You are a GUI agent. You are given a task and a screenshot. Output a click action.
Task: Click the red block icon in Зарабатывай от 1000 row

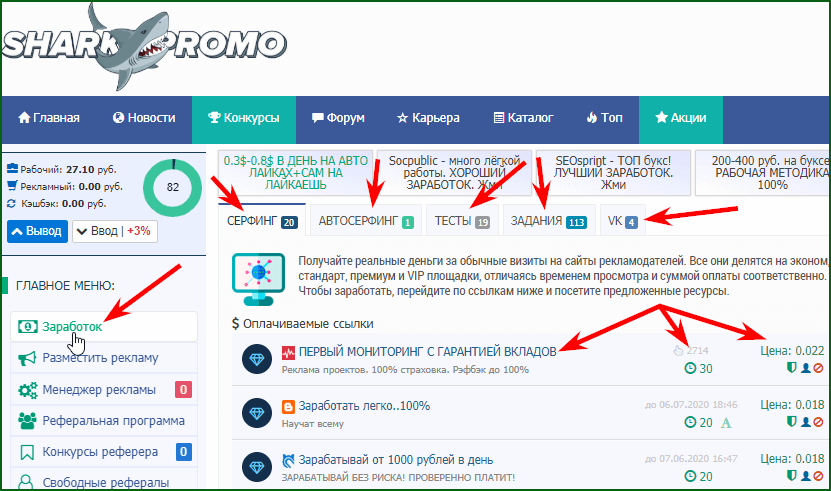818,476
